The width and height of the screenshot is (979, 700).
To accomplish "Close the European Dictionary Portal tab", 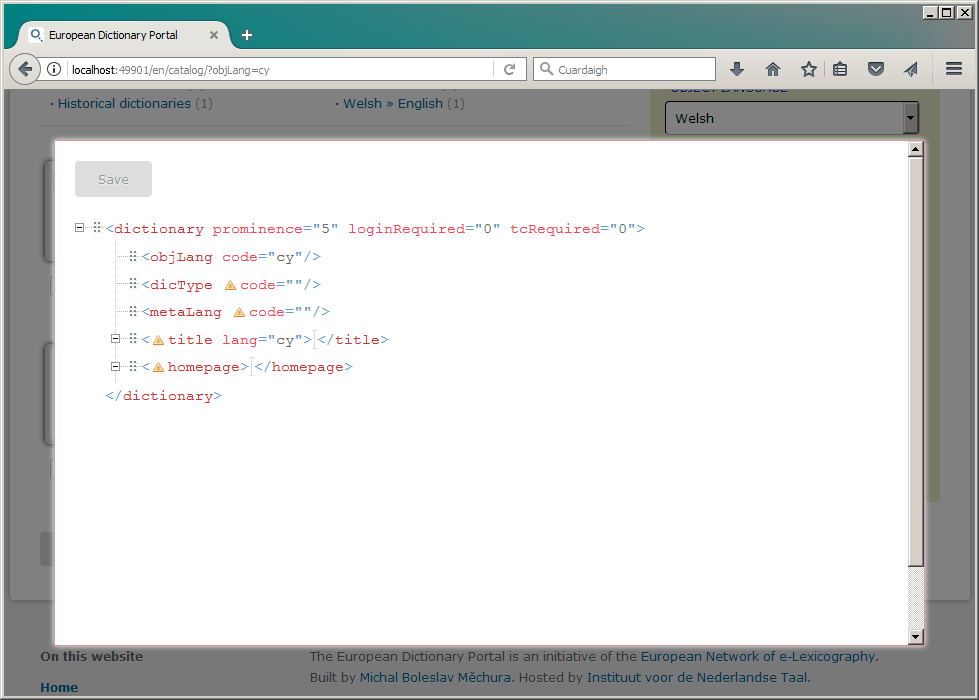I will pyautogui.click(x=214, y=35).
